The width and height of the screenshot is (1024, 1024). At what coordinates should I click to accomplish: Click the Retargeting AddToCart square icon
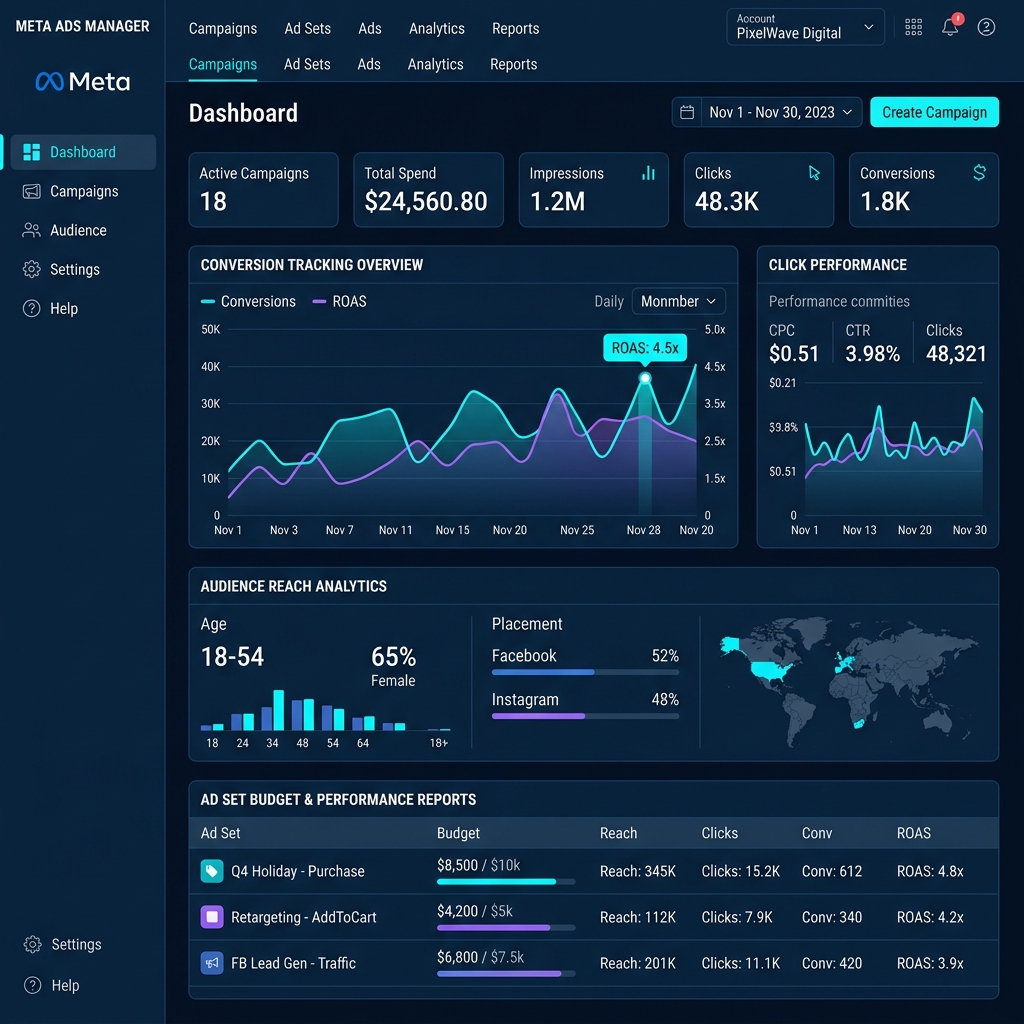212,917
